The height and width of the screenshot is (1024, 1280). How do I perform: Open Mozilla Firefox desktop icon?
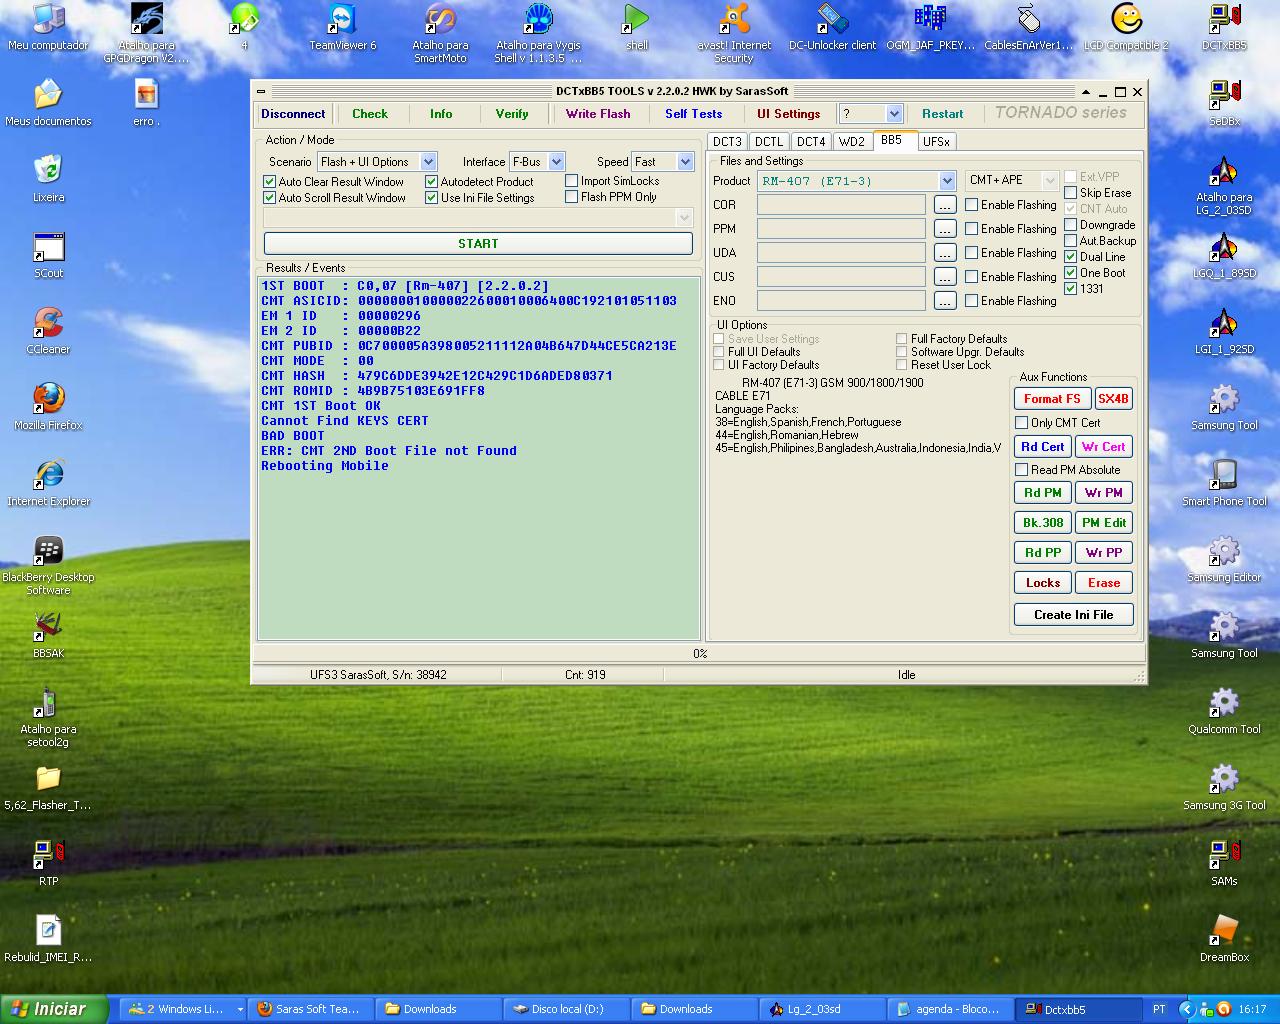pyautogui.click(x=48, y=407)
